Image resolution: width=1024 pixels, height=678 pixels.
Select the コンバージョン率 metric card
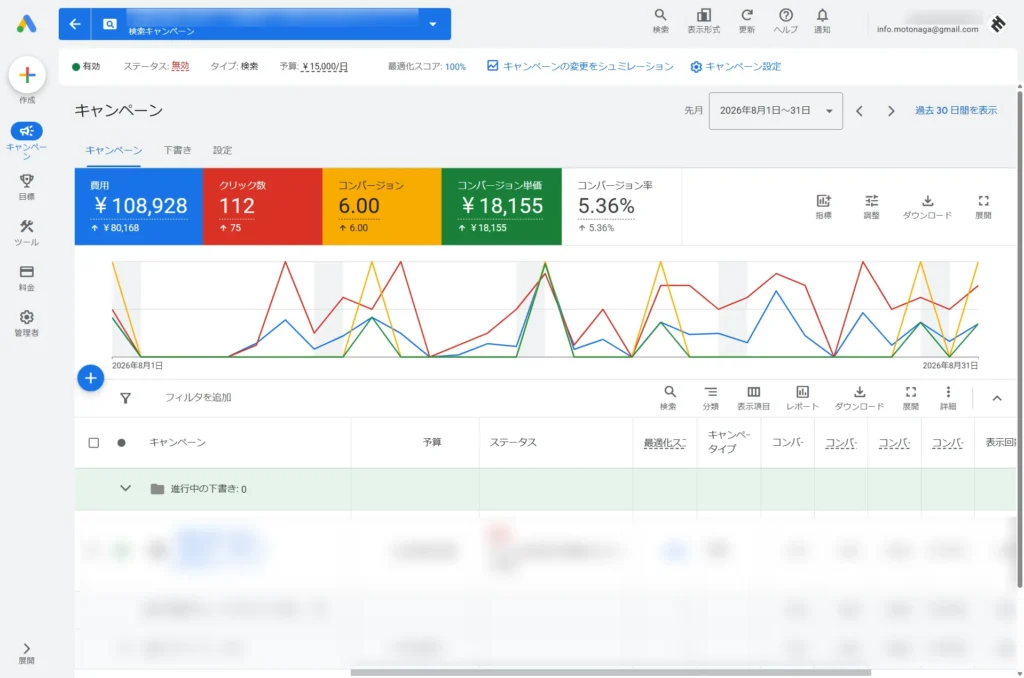click(x=622, y=206)
